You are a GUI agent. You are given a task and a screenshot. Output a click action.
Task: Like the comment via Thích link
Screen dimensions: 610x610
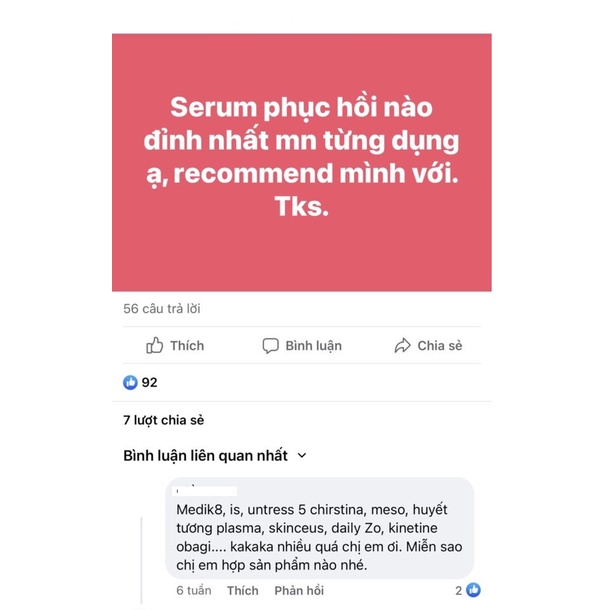243,591
